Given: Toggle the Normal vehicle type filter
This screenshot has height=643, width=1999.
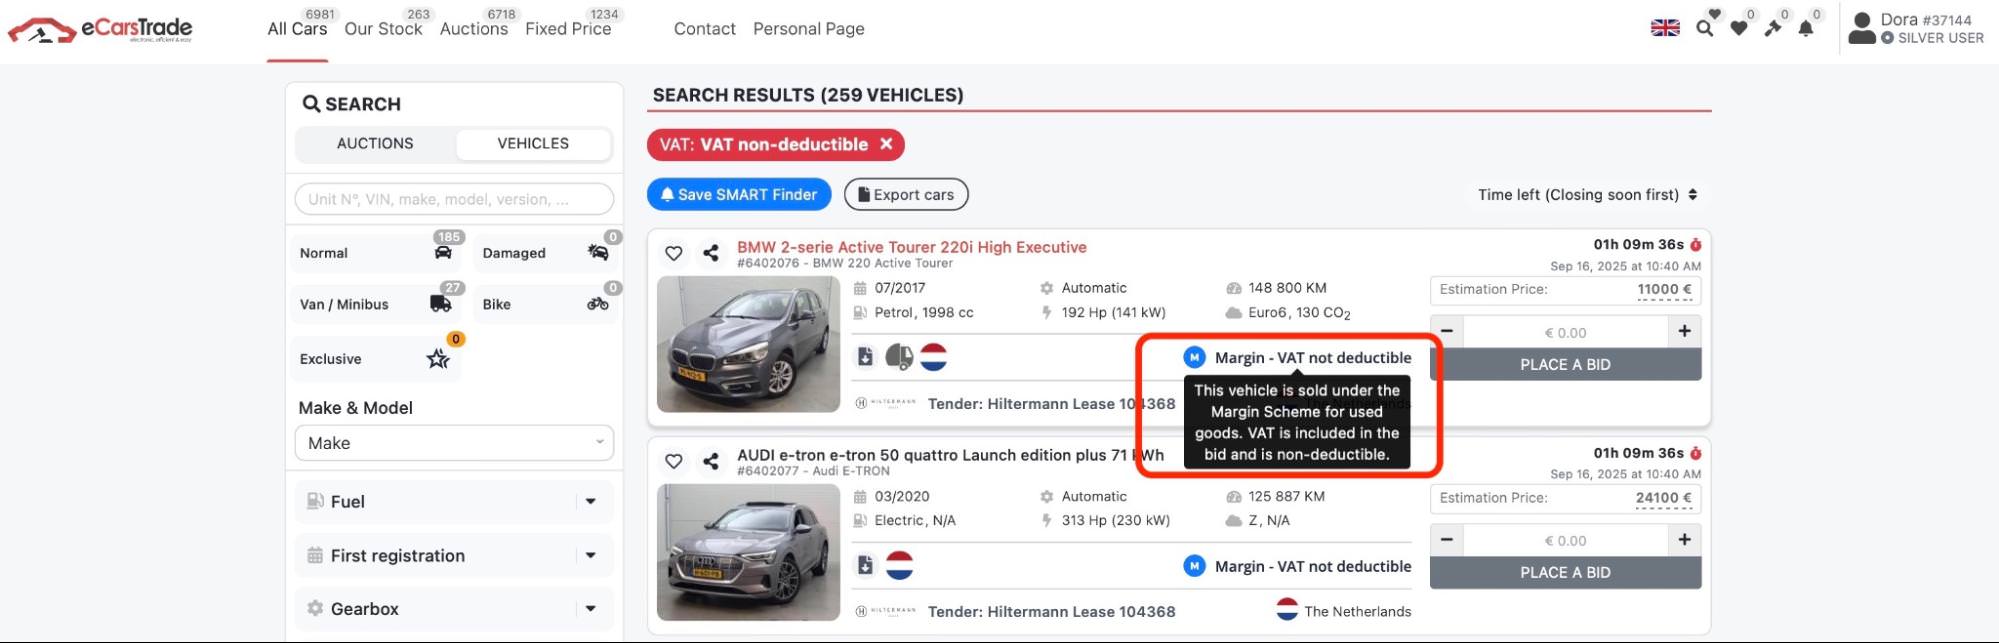Looking at the screenshot, I should click(x=375, y=253).
